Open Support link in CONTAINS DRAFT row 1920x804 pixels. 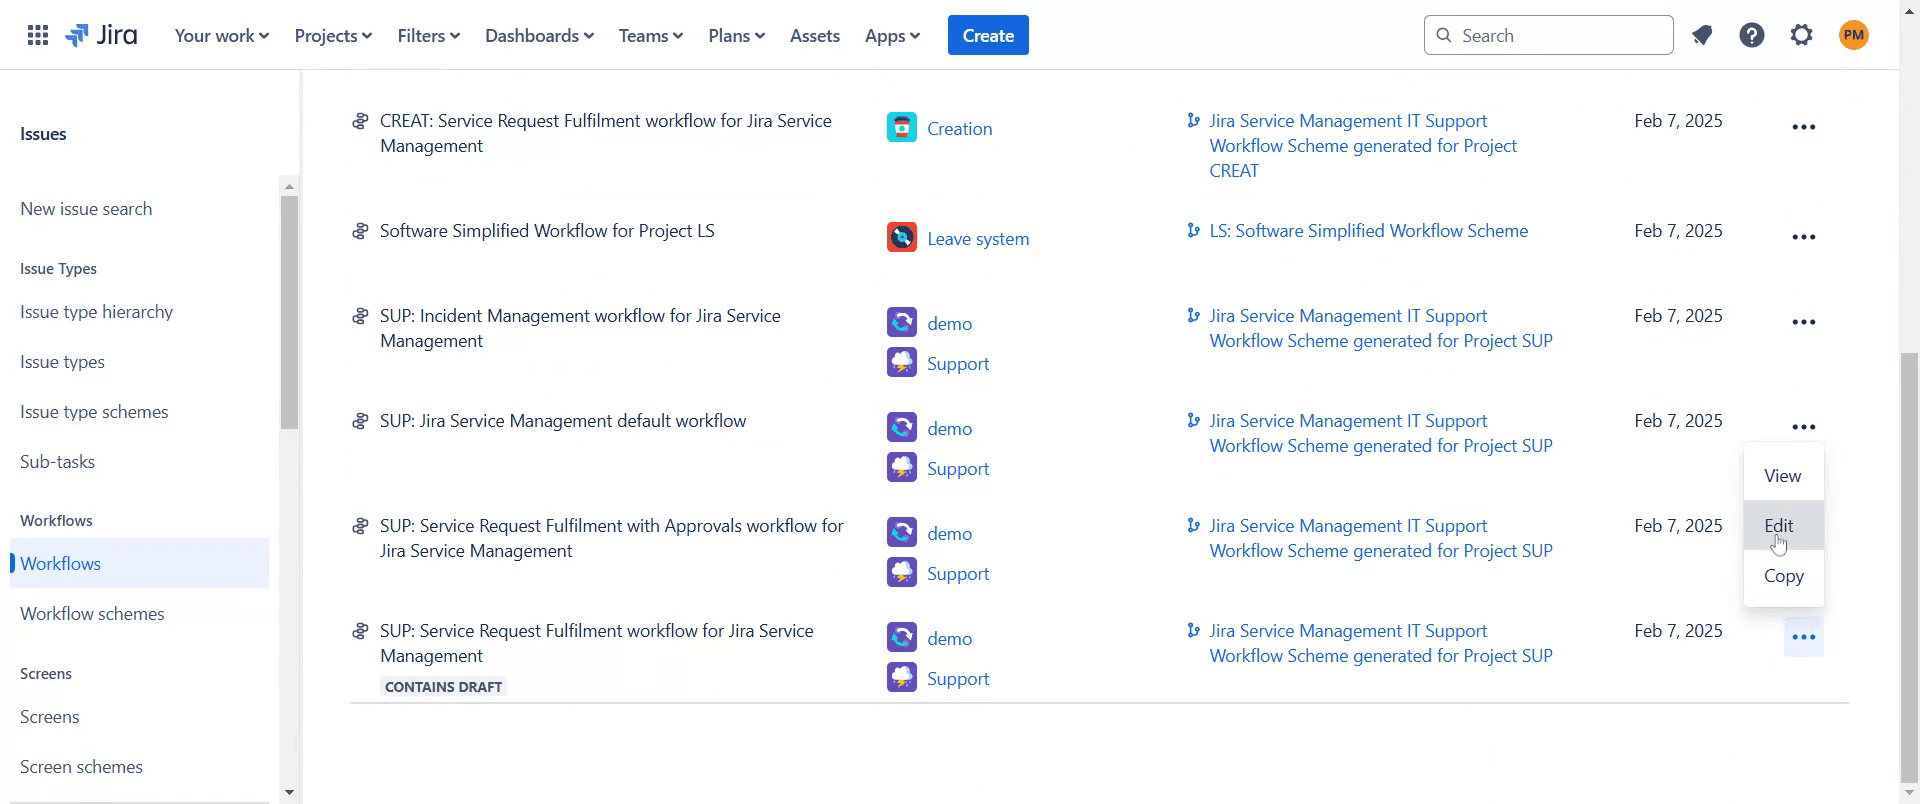click(x=958, y=679)
